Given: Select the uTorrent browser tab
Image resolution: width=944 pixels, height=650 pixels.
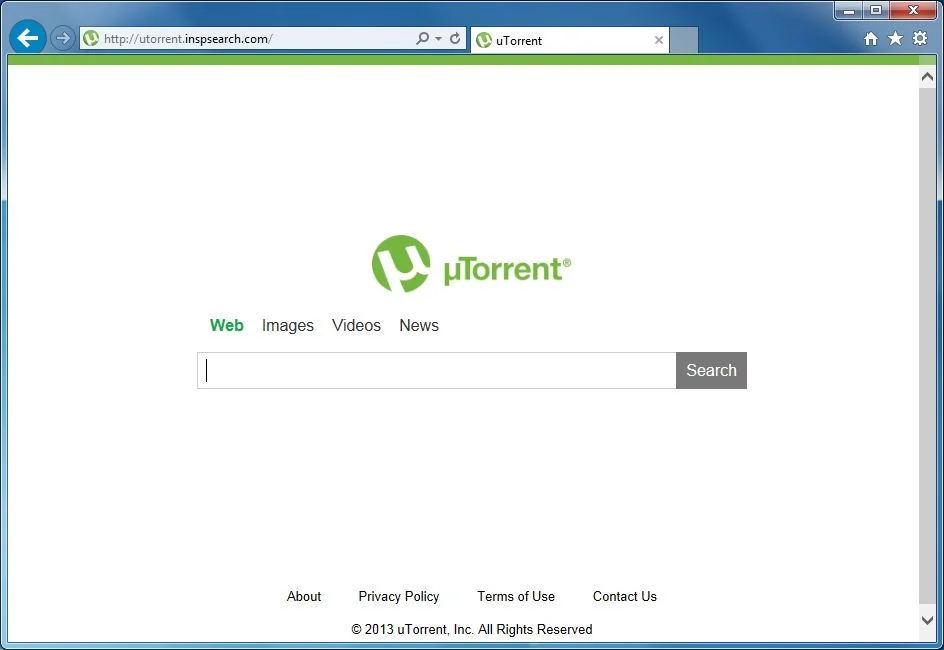Looking at the screenshot, I should [x=570, y=40].
